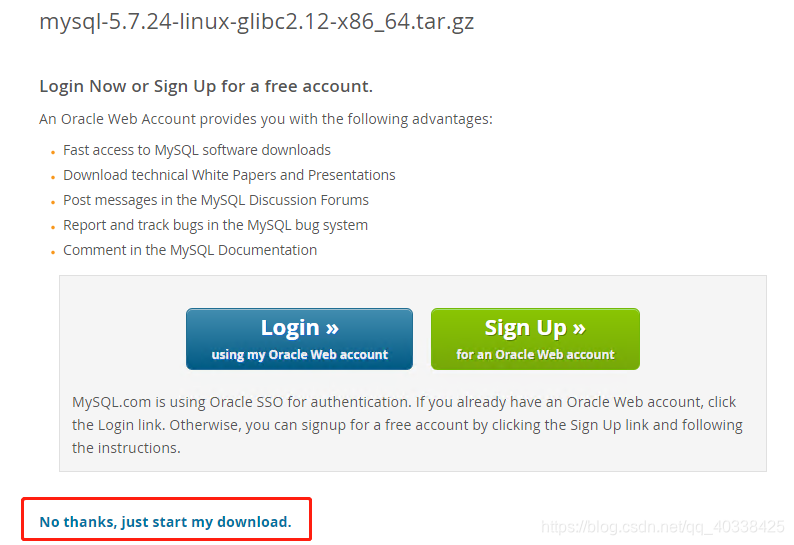Select the Comment in MySQL Documentation item
794x545 pixels.
(x=190, y=250)
